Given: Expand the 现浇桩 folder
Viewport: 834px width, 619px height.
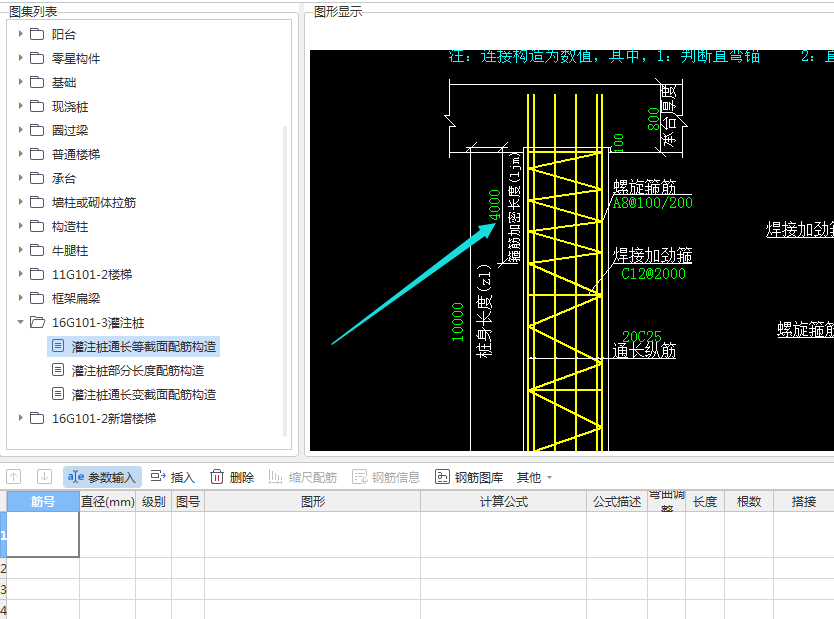Looking at the screenshot, I should pos(20,106).
